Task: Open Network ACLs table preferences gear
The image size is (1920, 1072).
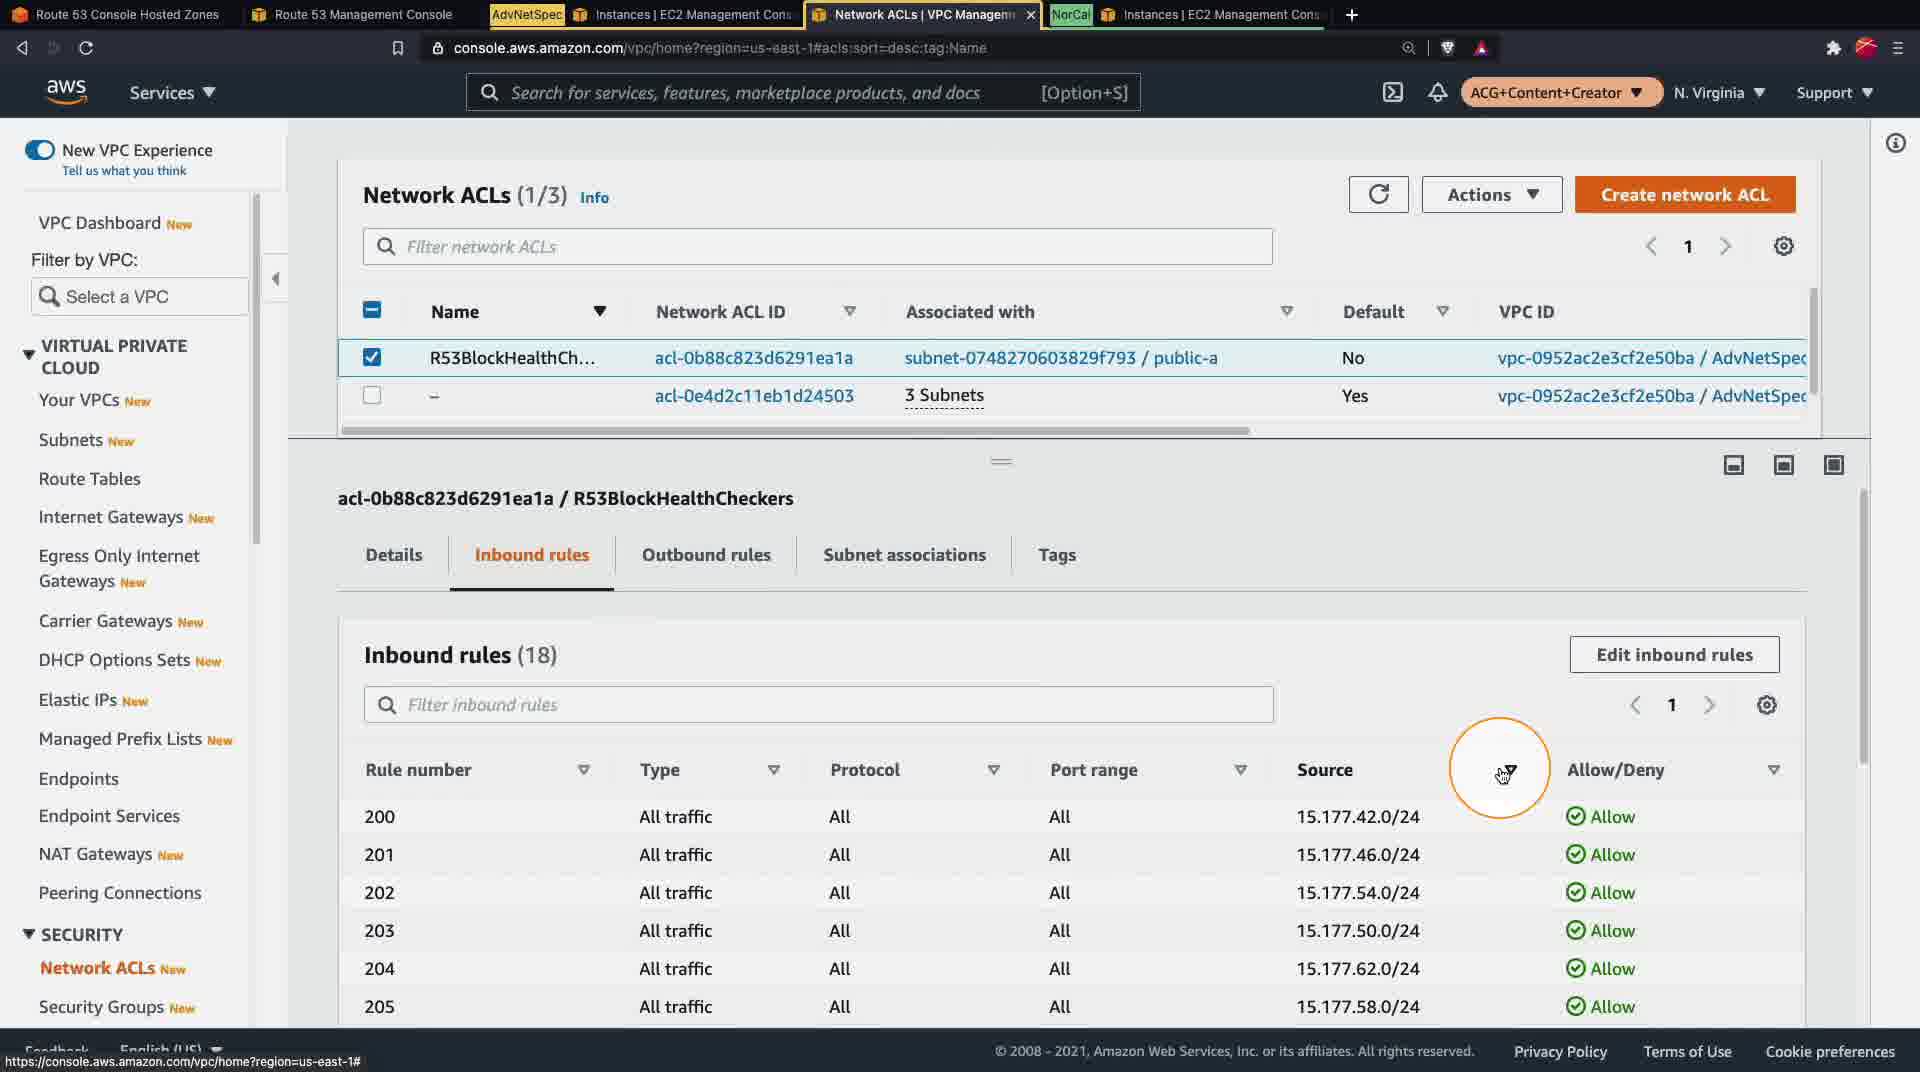Action: (x=1783, y=246)
